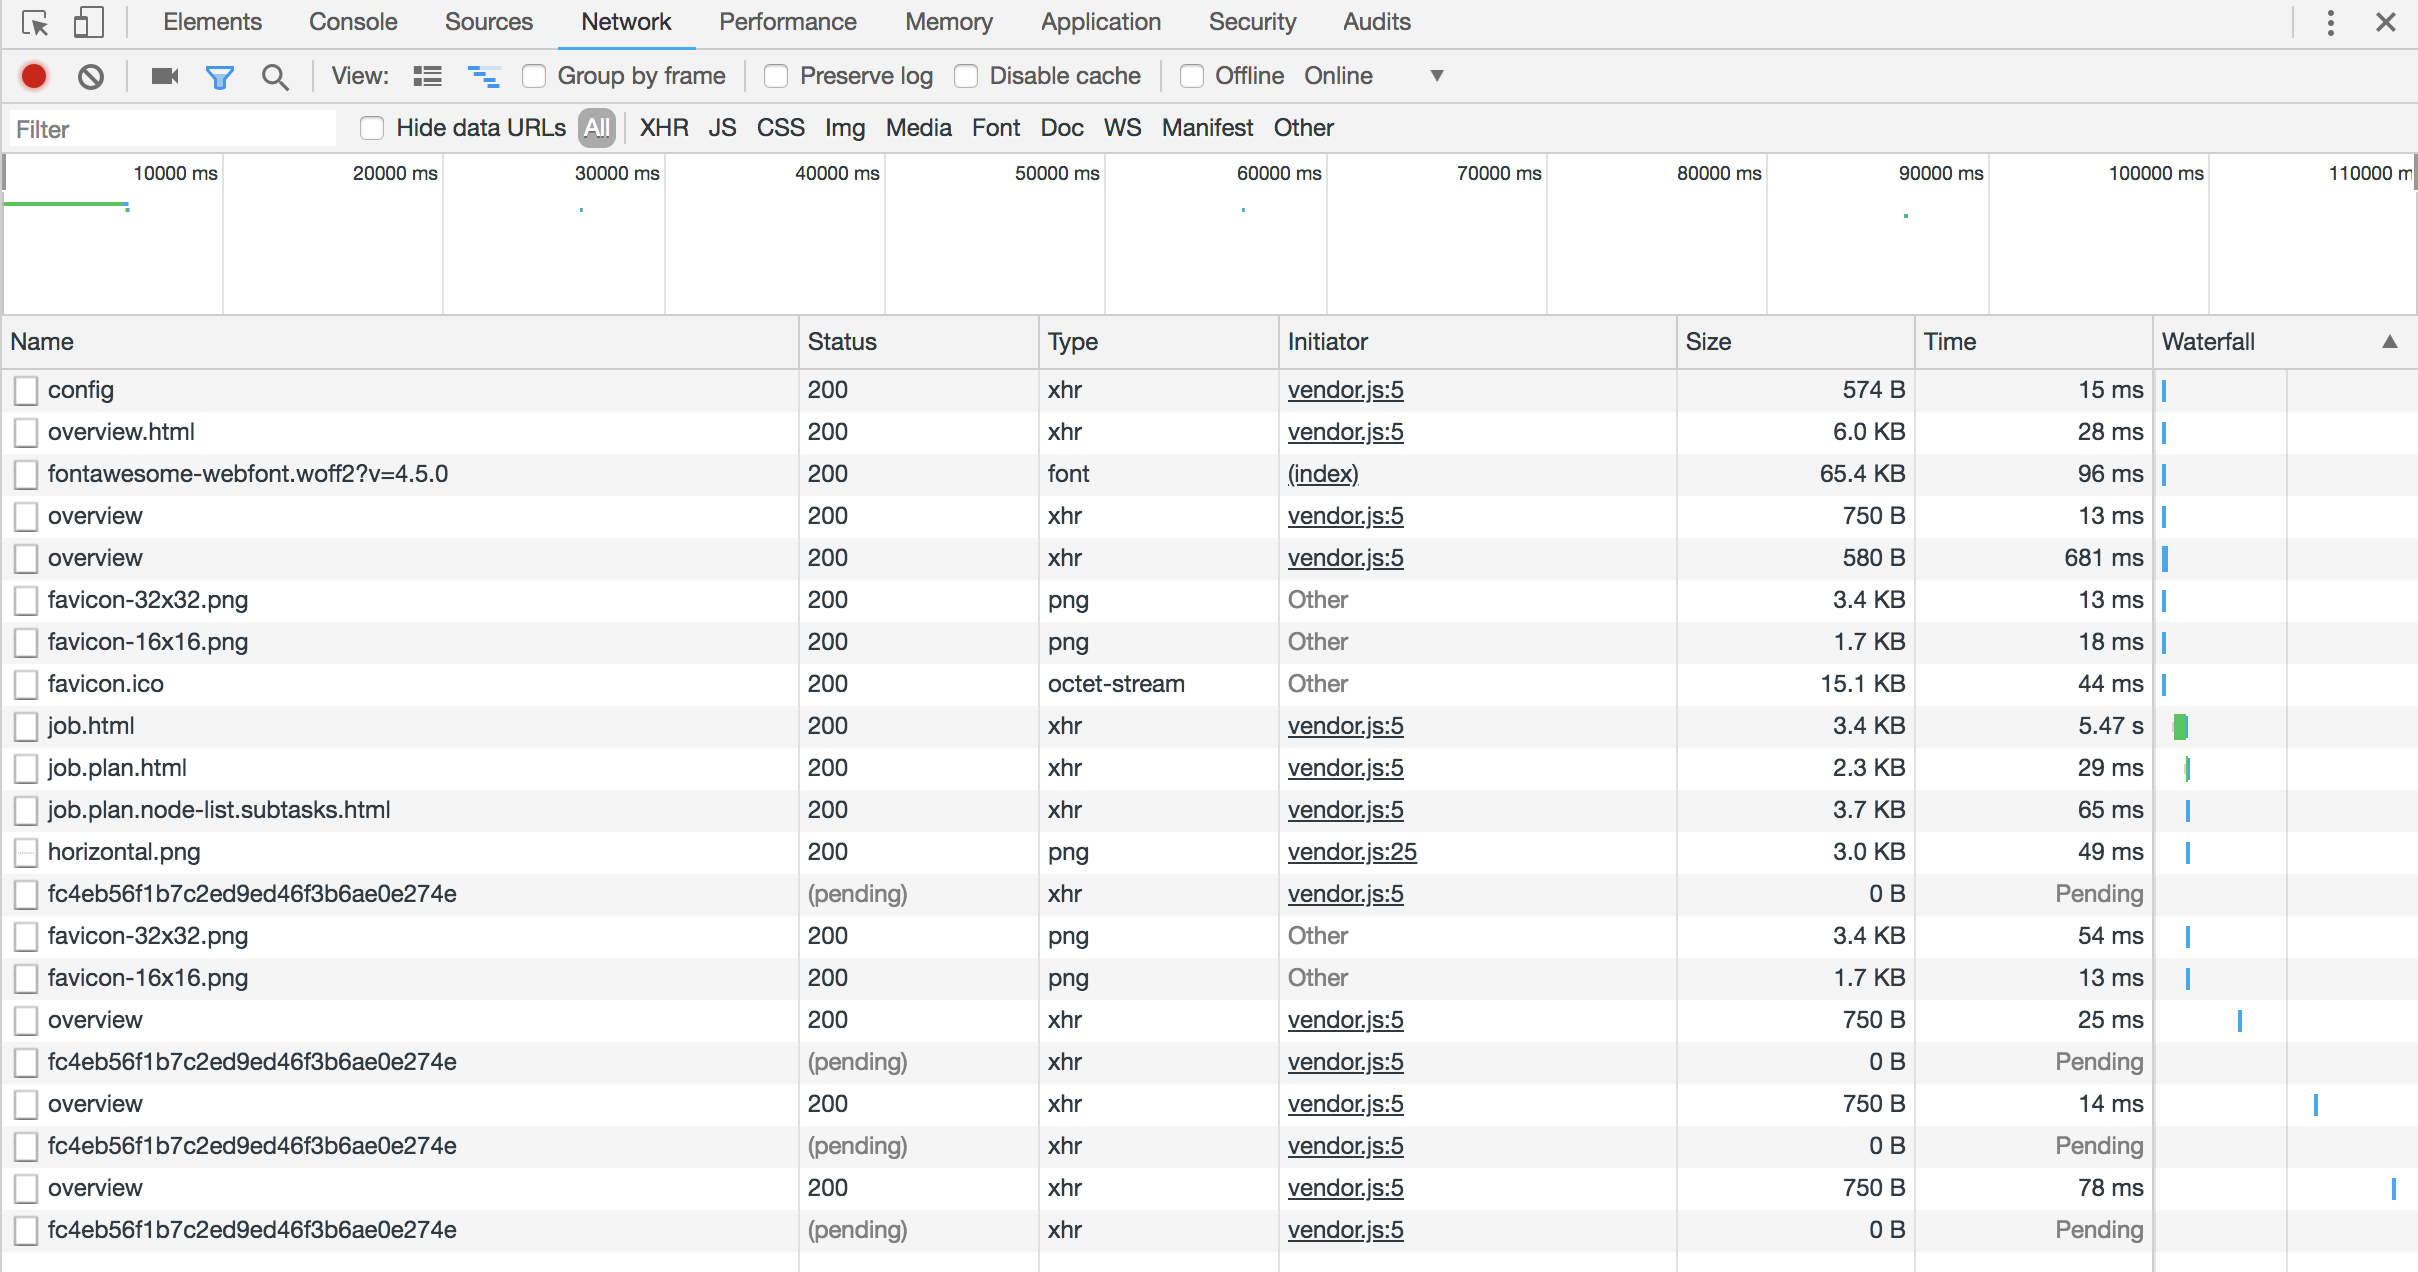Filter requests by WS
Screen dimensions: 2418x1272
pos(1122,128)
